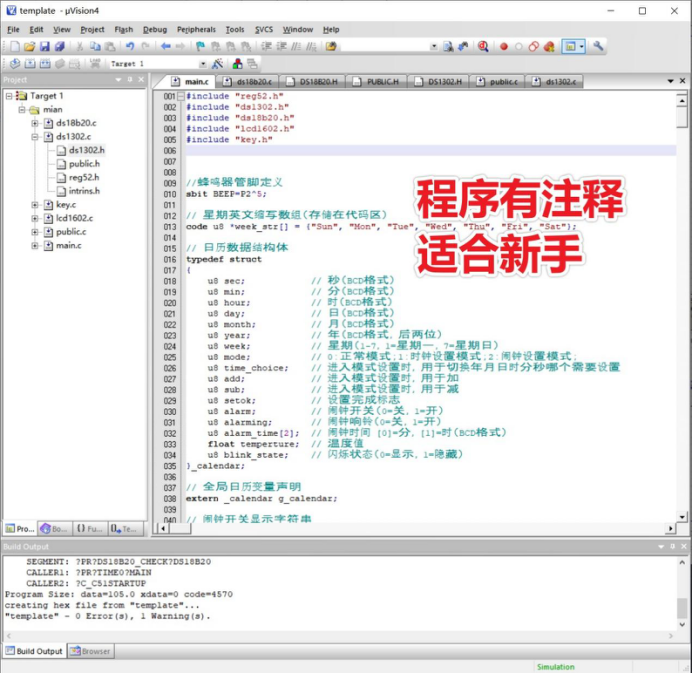692x673 pixels.
Task: Open the find text combo box dropdown
Action: (434, 46)
